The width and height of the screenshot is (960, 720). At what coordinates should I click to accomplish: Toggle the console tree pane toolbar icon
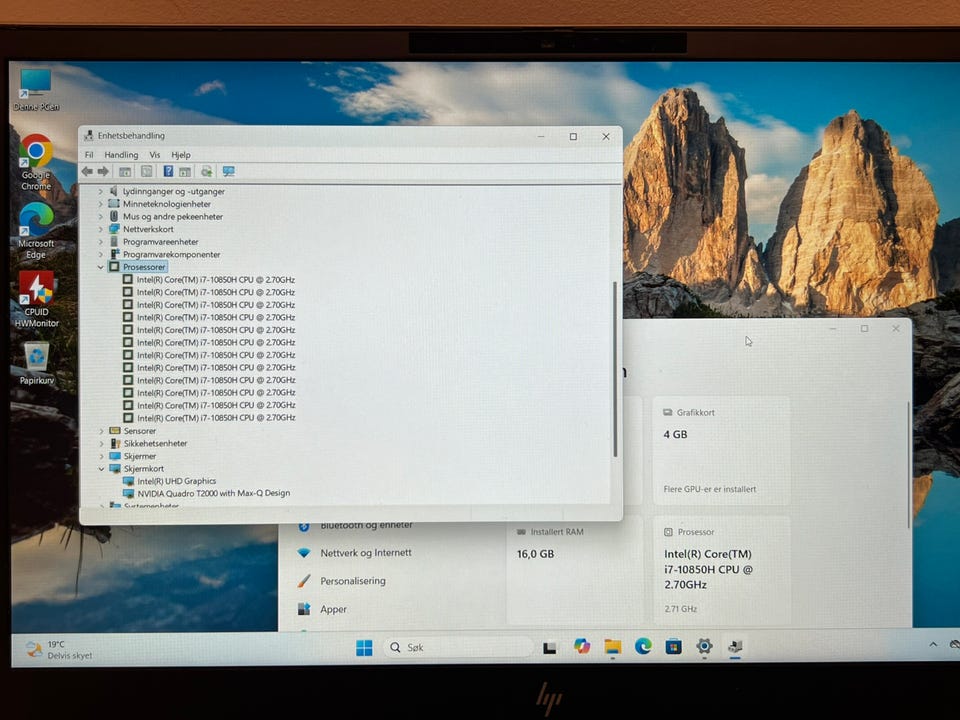click(125, 171)
